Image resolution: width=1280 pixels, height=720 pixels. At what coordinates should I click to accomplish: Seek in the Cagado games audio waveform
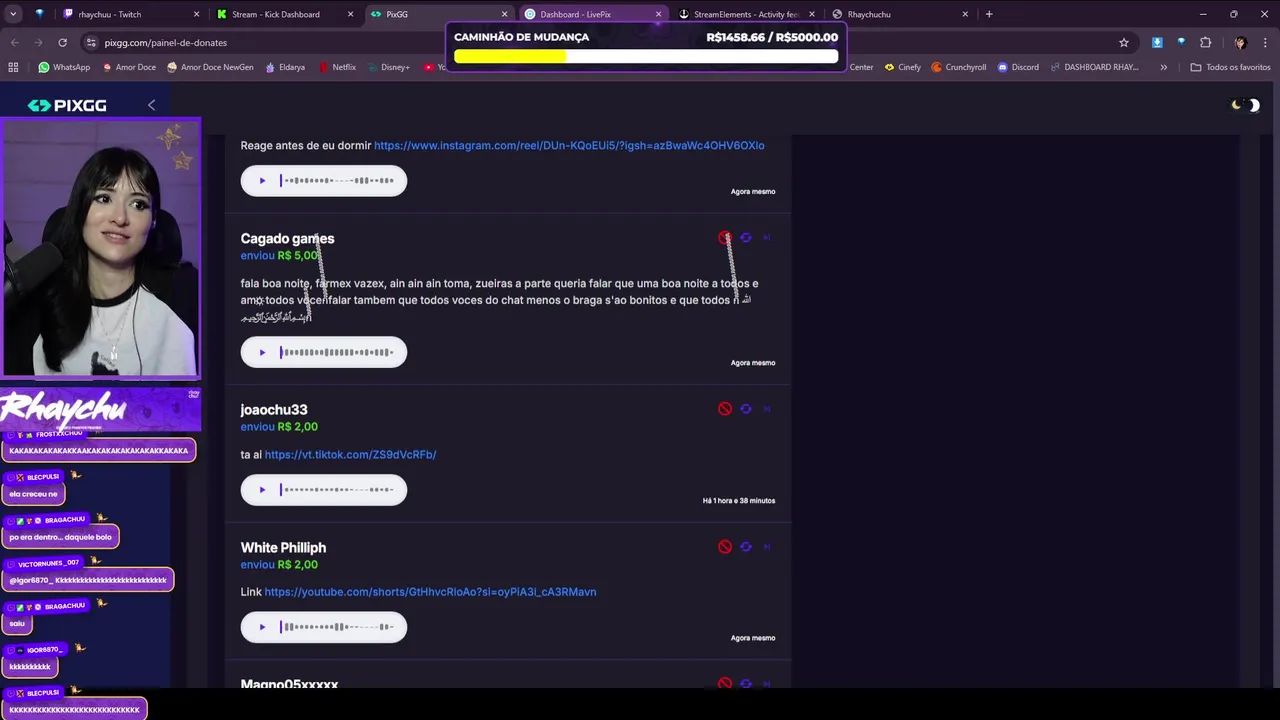pyautogui.click(x=338, y=352)
